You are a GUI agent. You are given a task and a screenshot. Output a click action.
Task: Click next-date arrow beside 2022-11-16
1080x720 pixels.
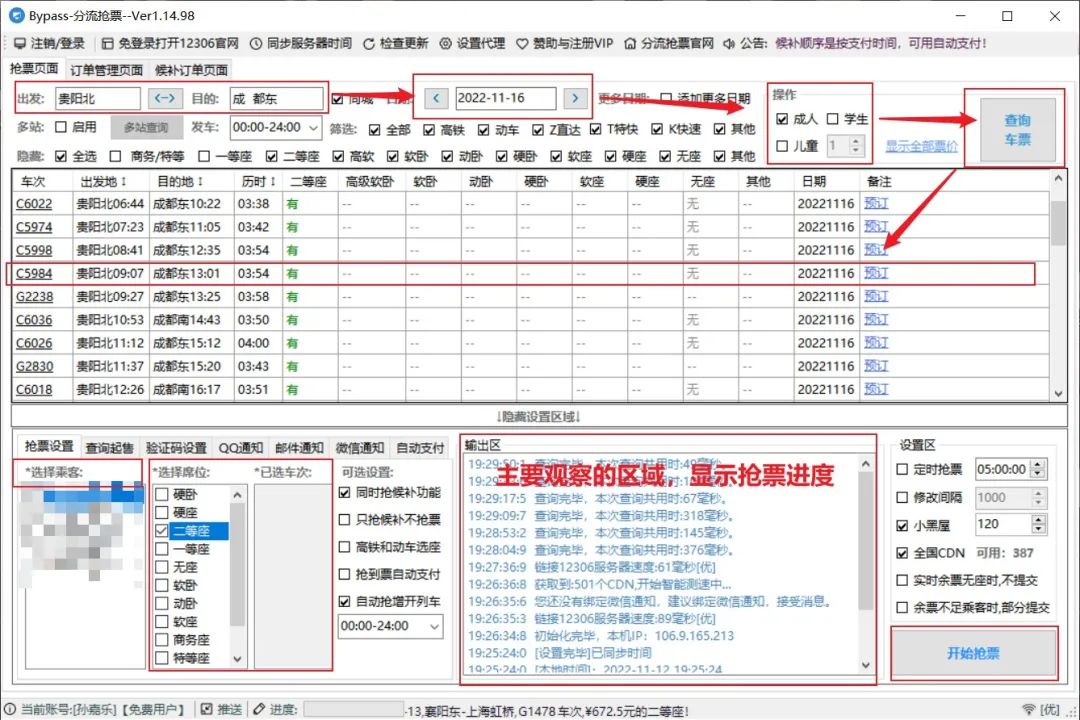click(577, 100)
